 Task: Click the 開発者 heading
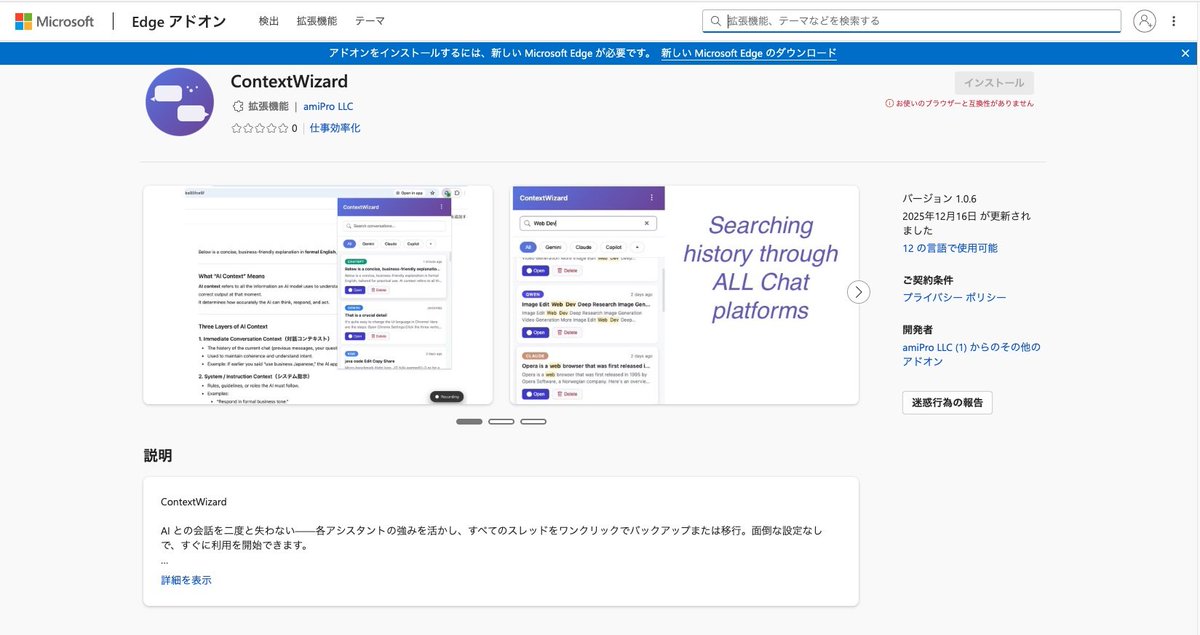pyautogui.click(x=917, y=329)
